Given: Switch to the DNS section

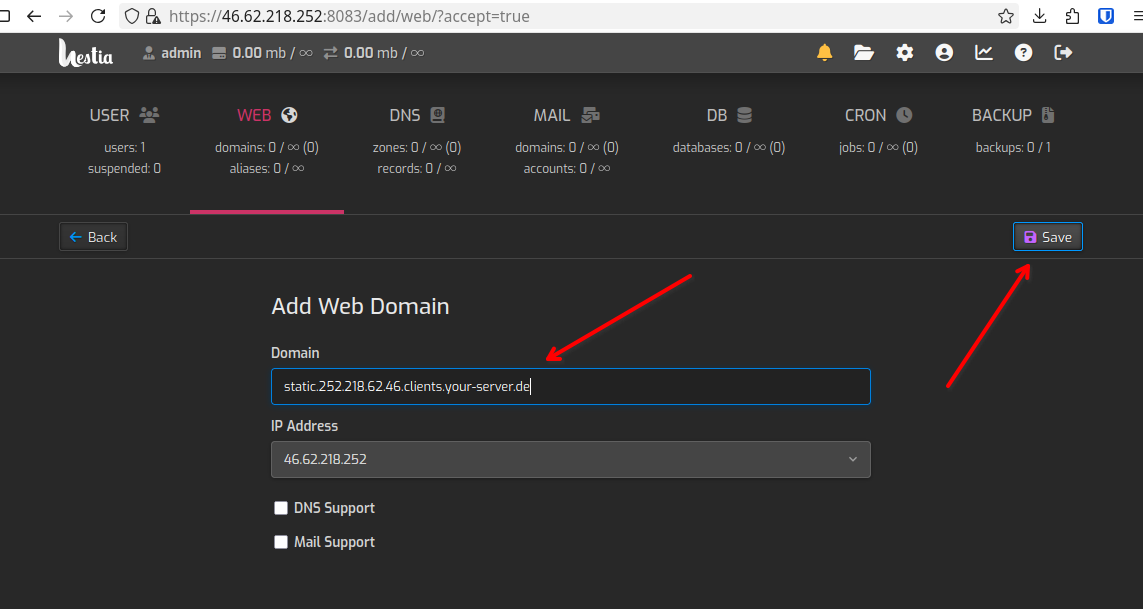Looking at the screenshot, I should pos(418,114).
